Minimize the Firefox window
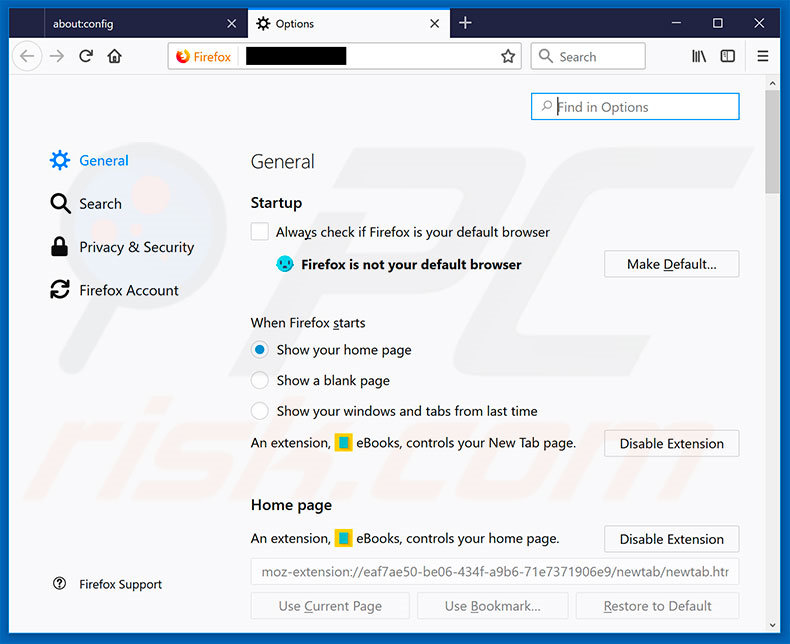This screenshot has width=790, height=644. pos(676,23)
